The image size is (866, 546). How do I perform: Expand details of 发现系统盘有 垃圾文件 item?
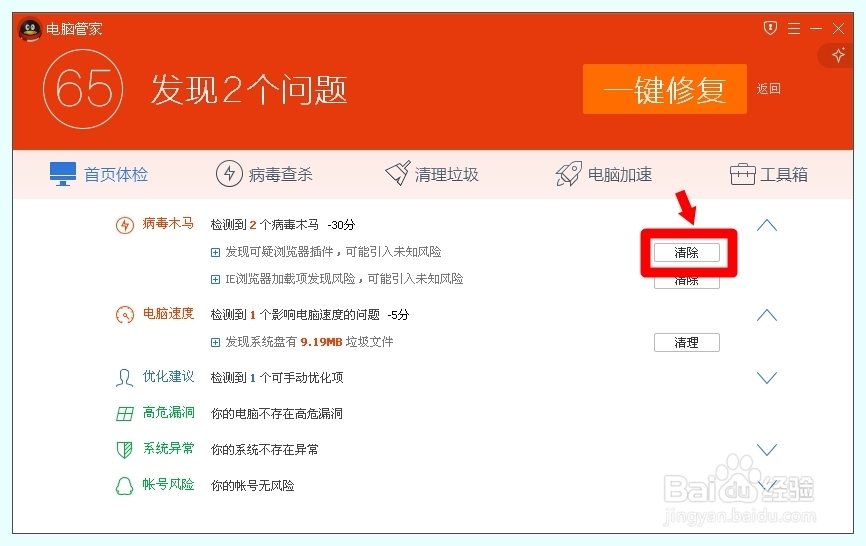tap(215, 343)
